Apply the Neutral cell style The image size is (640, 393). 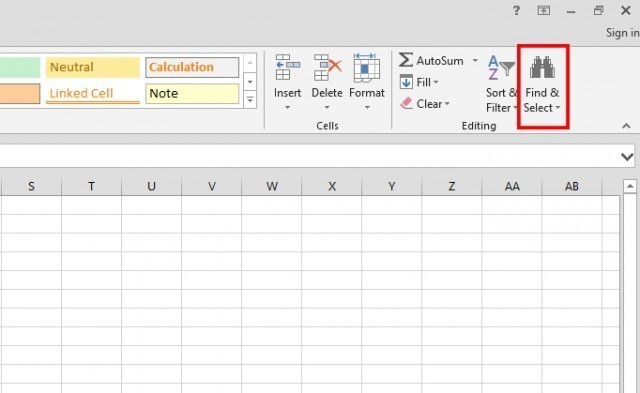[93, 67]
